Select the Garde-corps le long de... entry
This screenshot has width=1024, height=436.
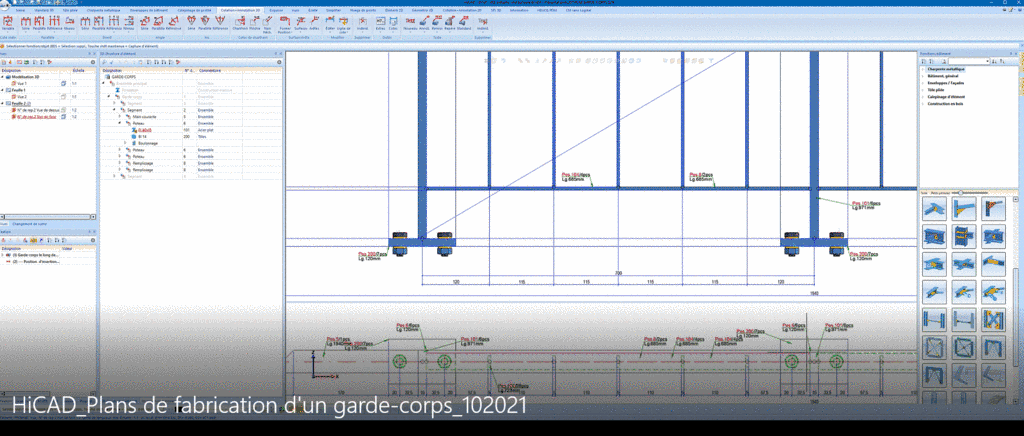point(35,255)
